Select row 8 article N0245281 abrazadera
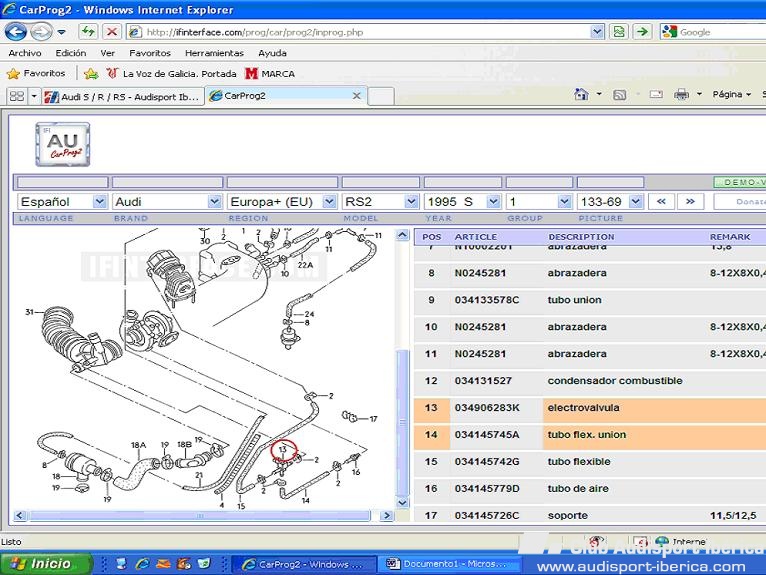The width and height of the screenshot is (766, 575). coord(590,273)
